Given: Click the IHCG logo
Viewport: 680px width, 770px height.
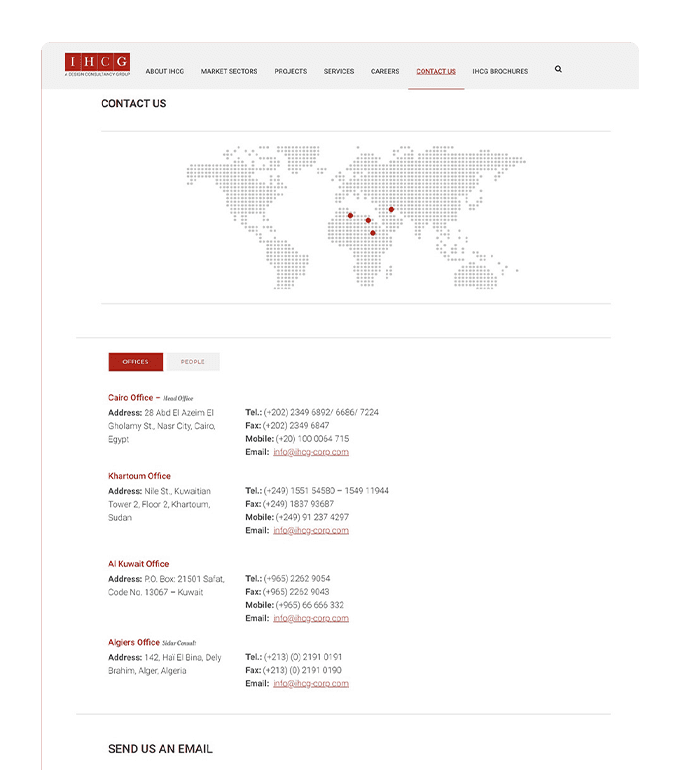Looking at the screenshot, I should click(97, 64).
